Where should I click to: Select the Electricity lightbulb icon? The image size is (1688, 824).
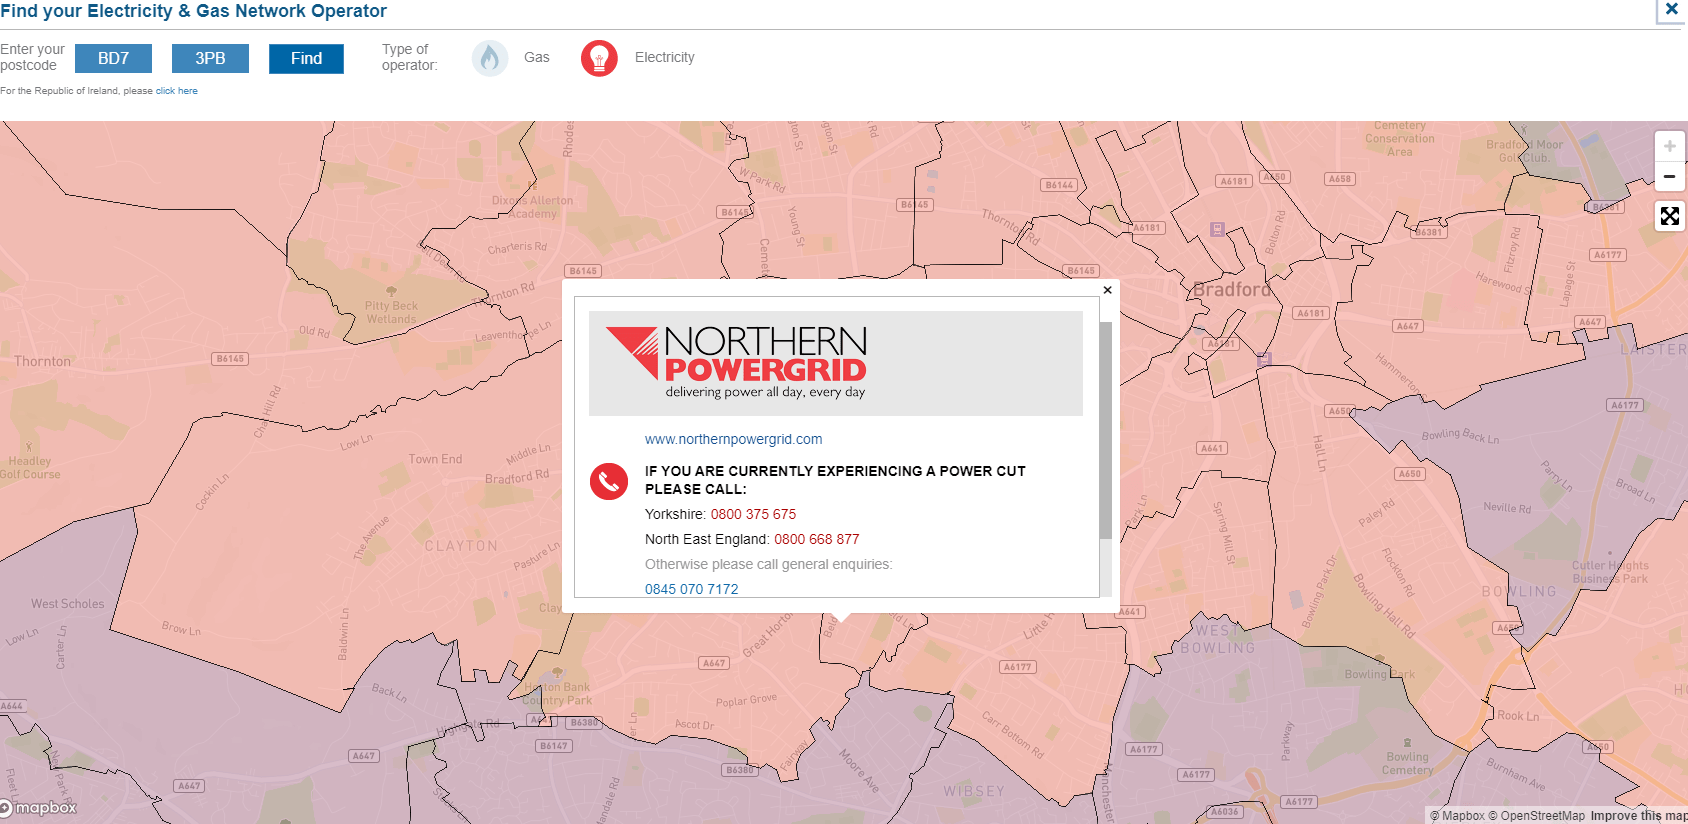click(599, 58)
